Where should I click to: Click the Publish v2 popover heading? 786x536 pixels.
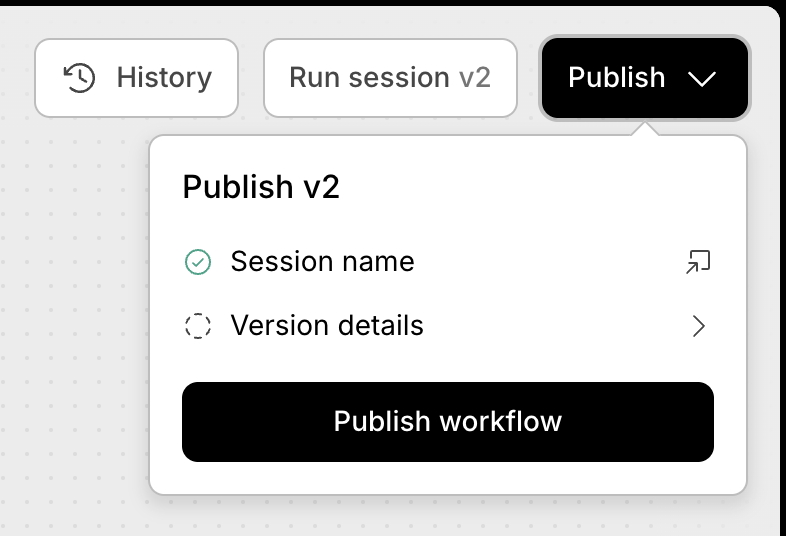pyautogui.click(x=261, y=187)
